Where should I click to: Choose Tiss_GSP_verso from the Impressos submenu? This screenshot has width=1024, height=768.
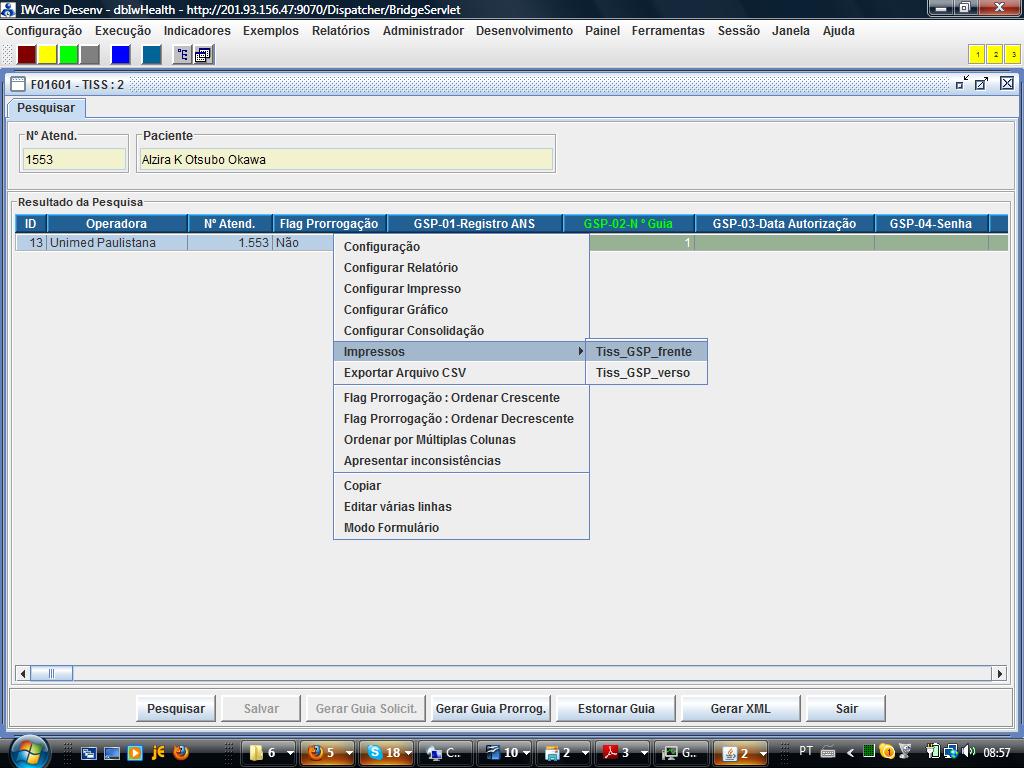coord(646,372)
